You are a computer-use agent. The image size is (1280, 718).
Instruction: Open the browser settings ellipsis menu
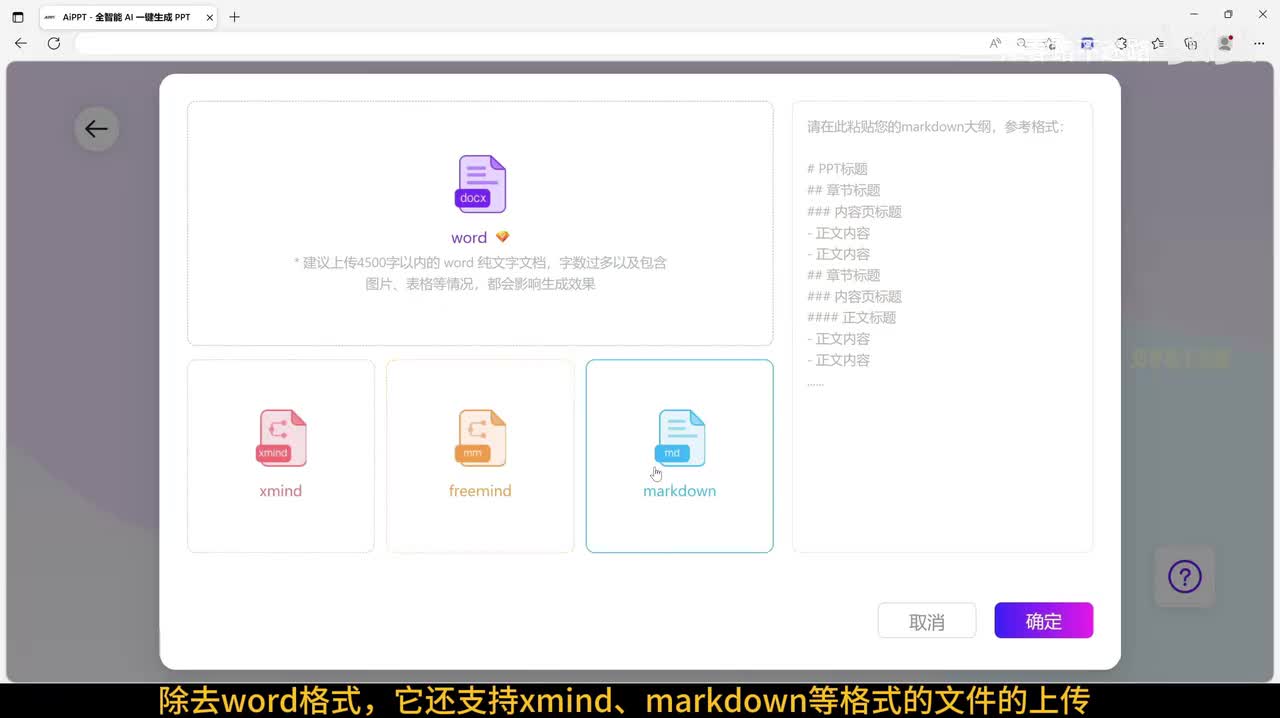(x=1258, y=43)
